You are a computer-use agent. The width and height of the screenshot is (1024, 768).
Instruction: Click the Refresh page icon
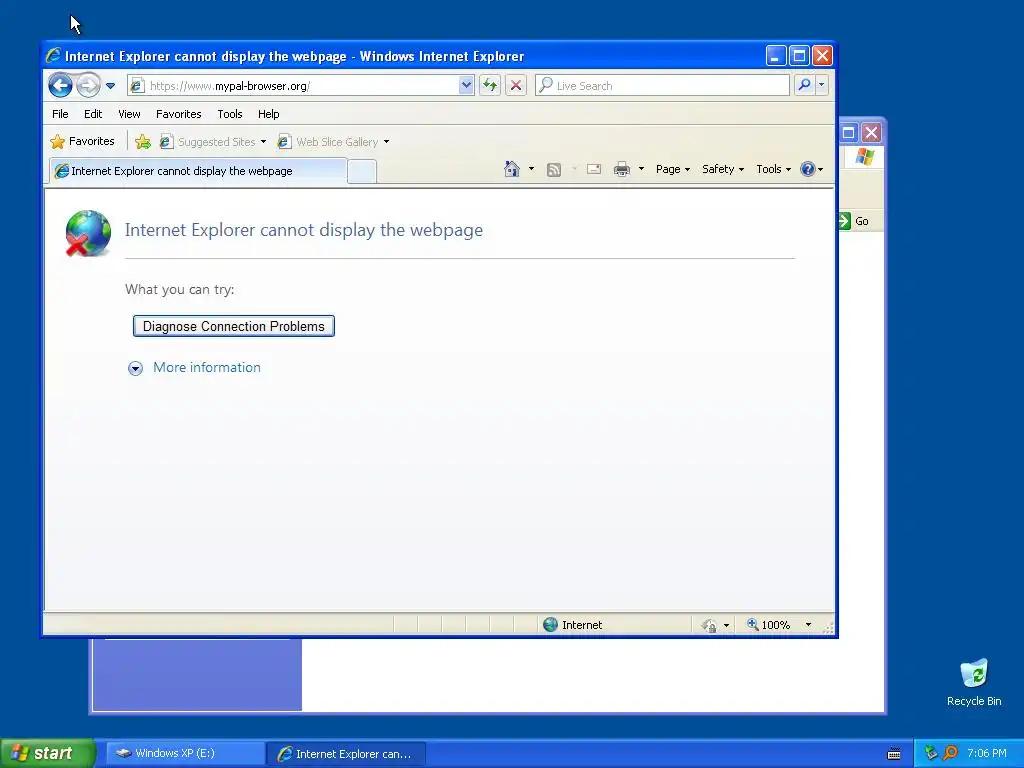[490, 85]
